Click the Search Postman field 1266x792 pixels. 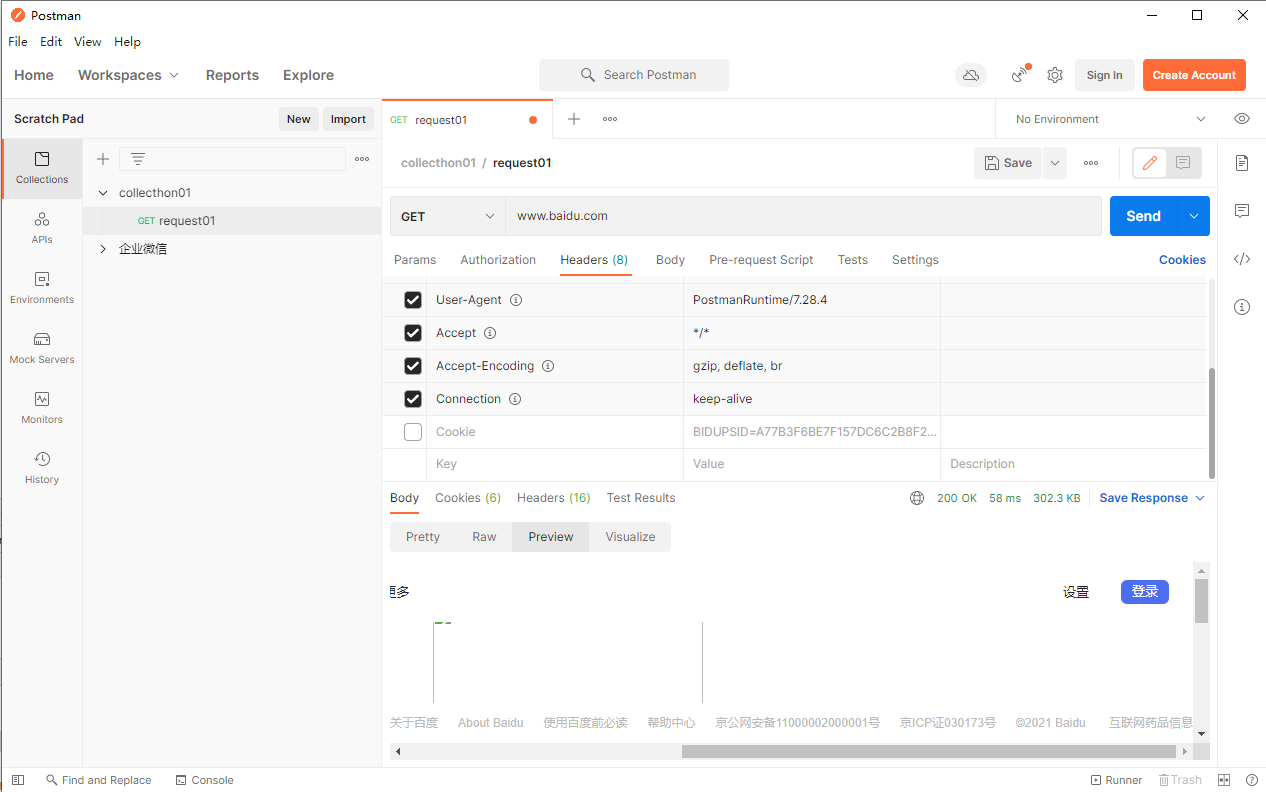[634, 75]
